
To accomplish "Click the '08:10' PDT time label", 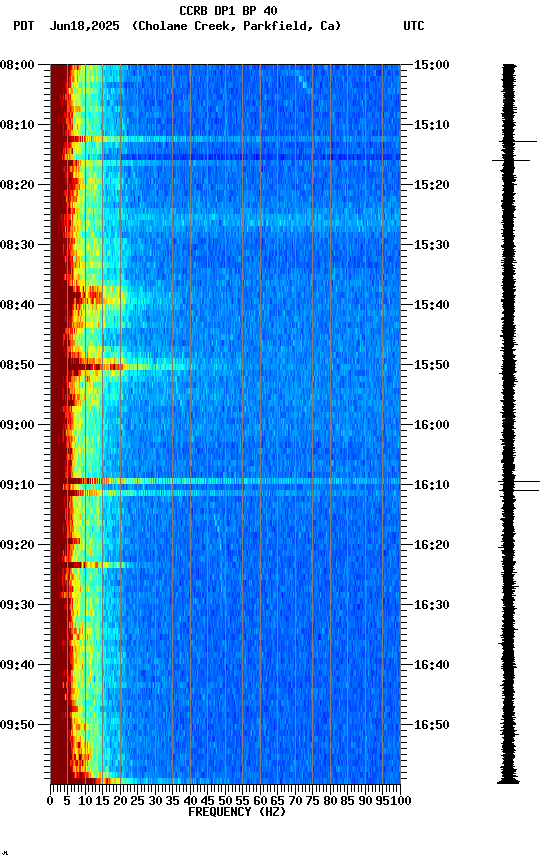I will click(17, 125).
